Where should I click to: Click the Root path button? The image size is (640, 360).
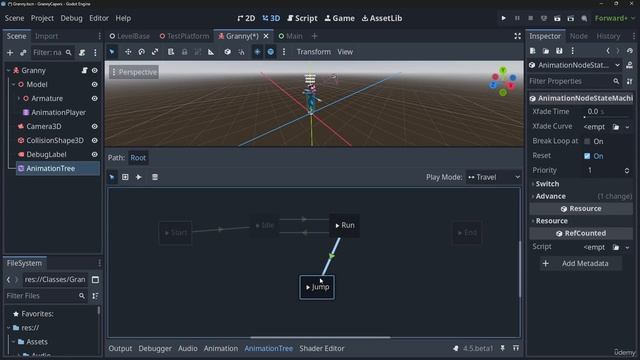point(138,158)
